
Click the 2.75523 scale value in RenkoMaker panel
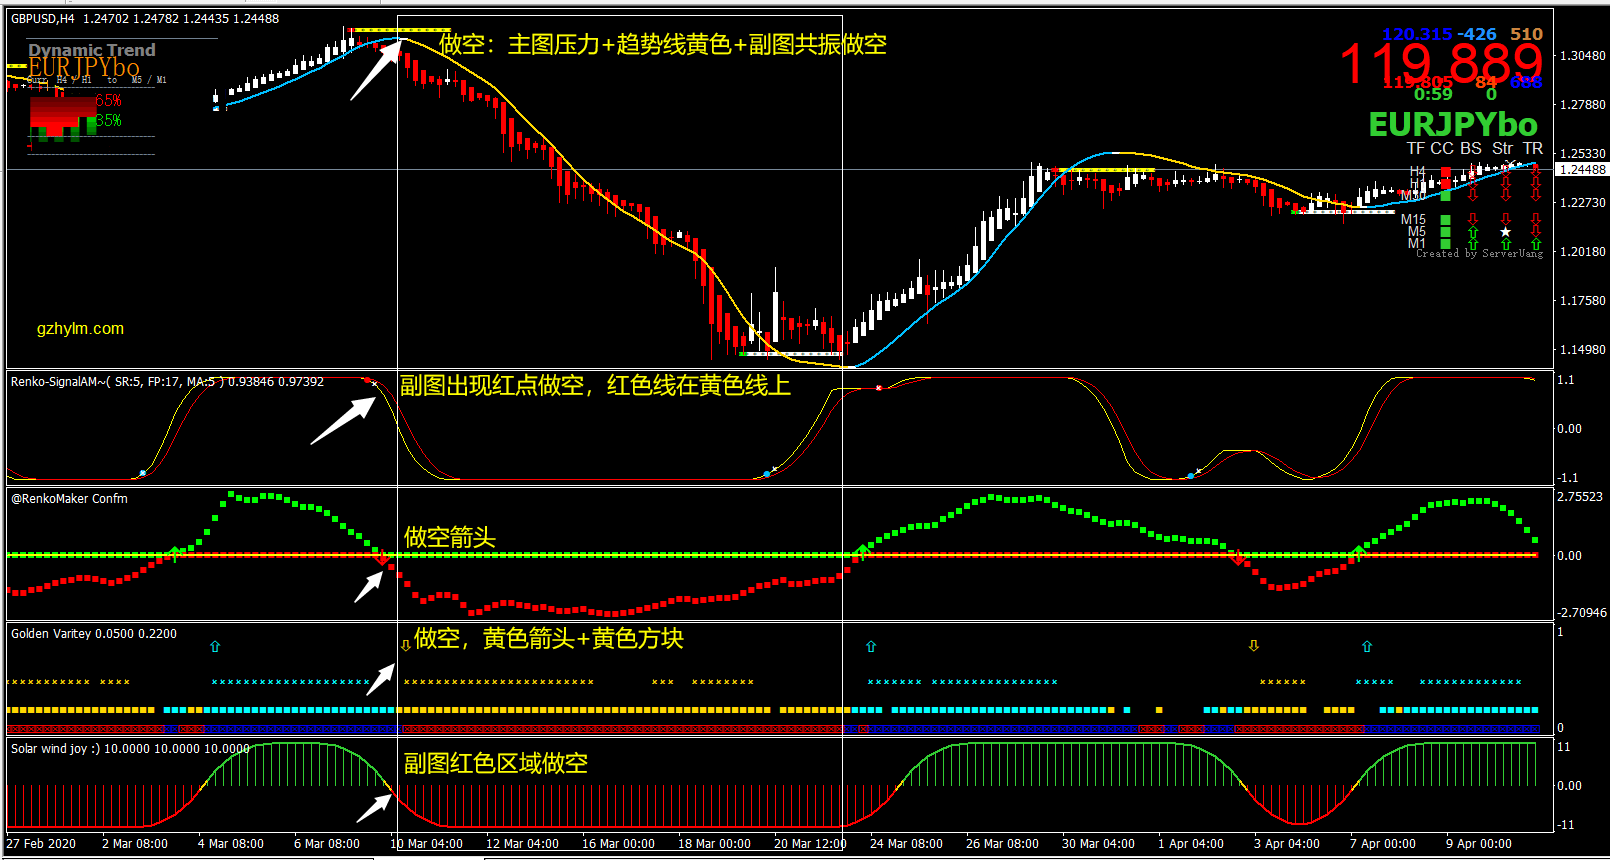tap(1580, 496)
